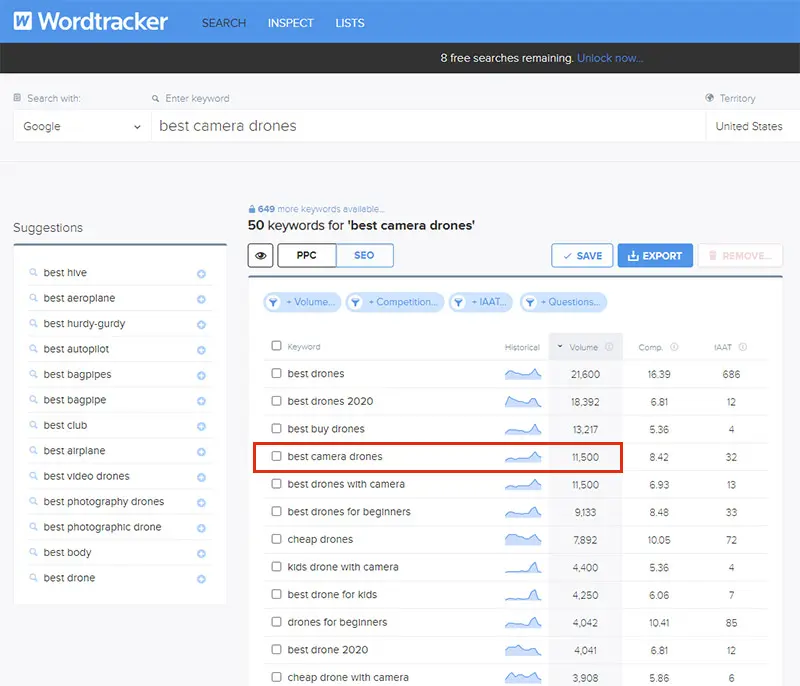Click the REMOVE button
Image resolution: width=800 pixels, height=686 pixels.
tap(740, 256)
